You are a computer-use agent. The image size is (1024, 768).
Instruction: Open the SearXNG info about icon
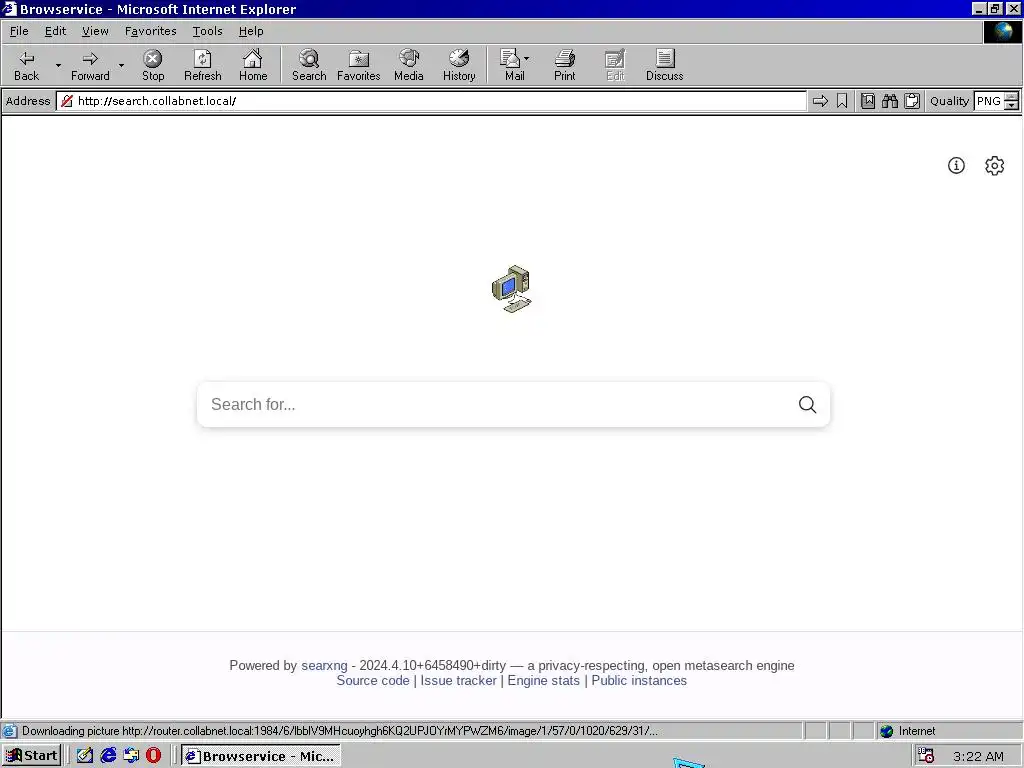pos(956,166)
